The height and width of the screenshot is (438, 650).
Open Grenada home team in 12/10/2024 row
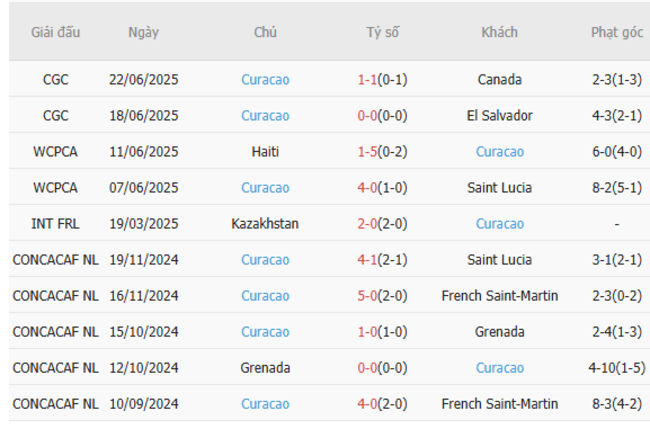click(x=265, y=368)
